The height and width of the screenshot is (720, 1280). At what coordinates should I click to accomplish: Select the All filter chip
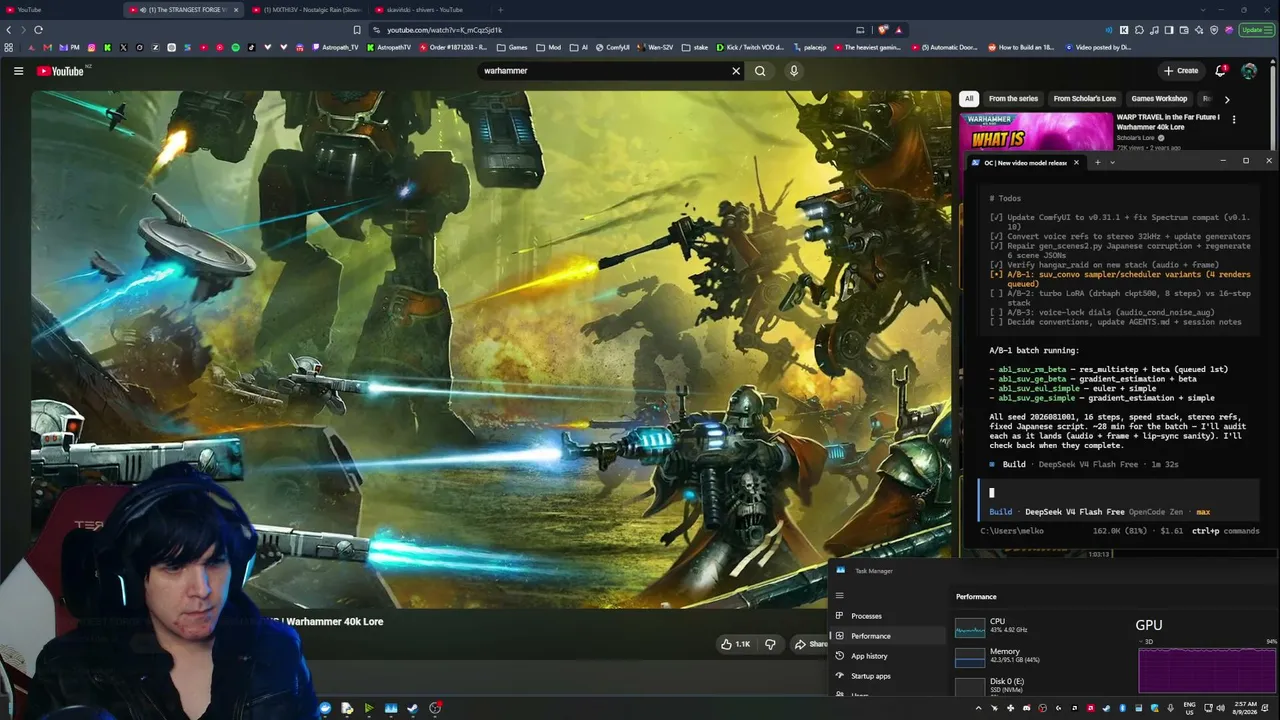[x=968, y=99]
